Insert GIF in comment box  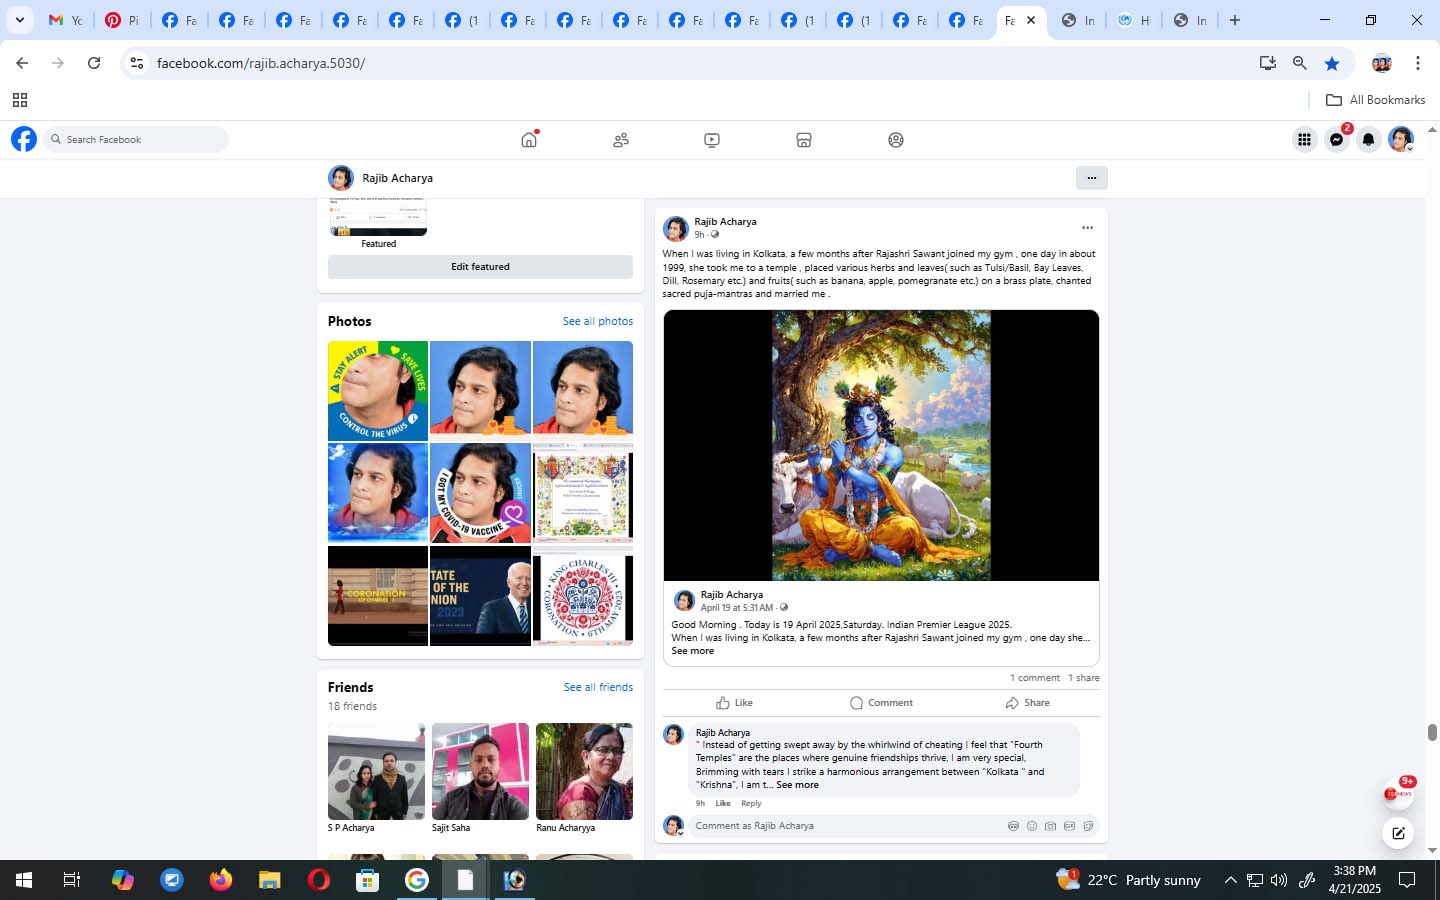tap(1069, 826)
